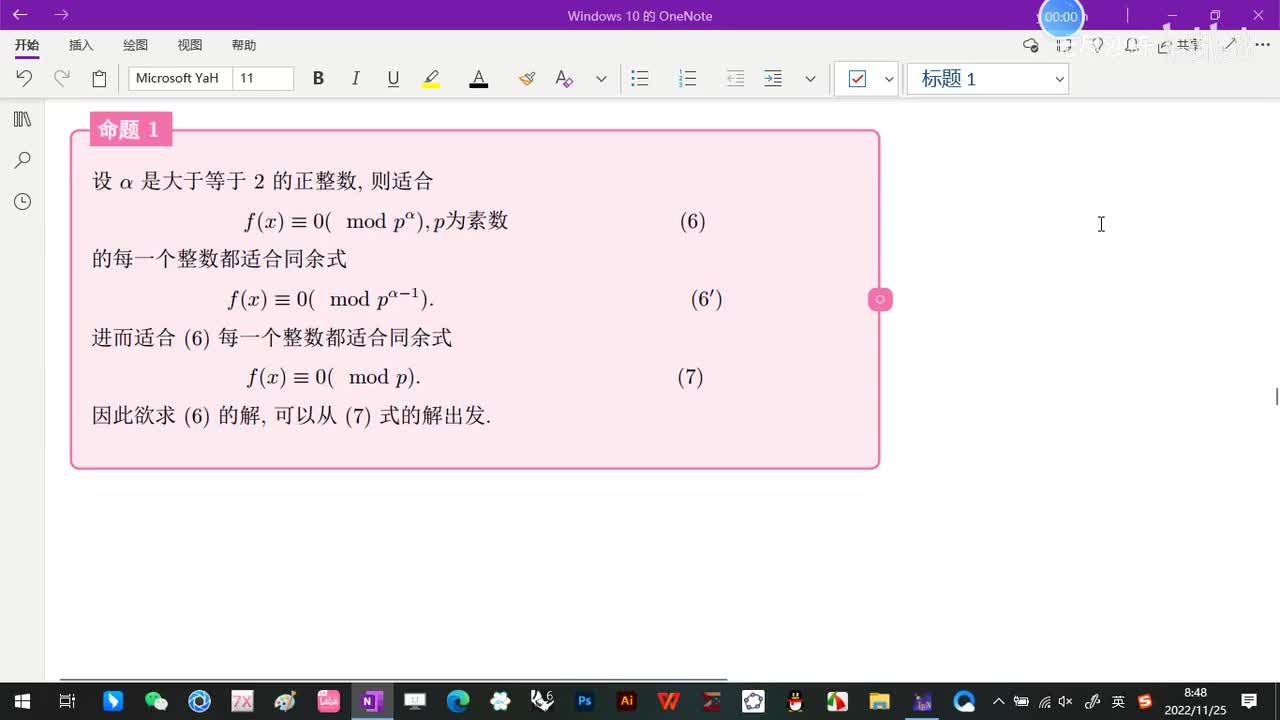Screen dimensions: 1280x720
Task: Apply yellow text highlight color
Action: pyautogui.click(x=431, y=78)
